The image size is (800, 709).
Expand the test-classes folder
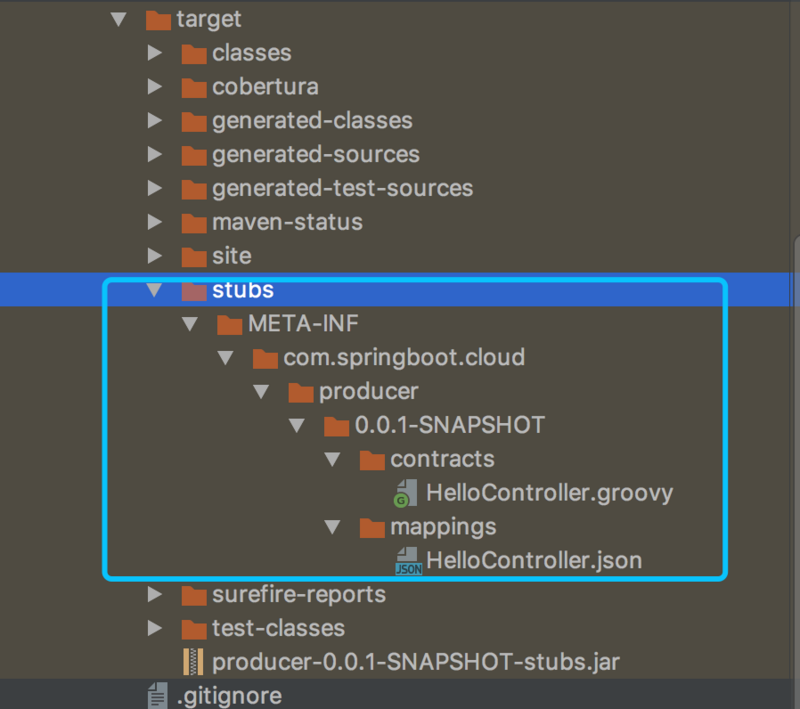click(x=155, y=628)
